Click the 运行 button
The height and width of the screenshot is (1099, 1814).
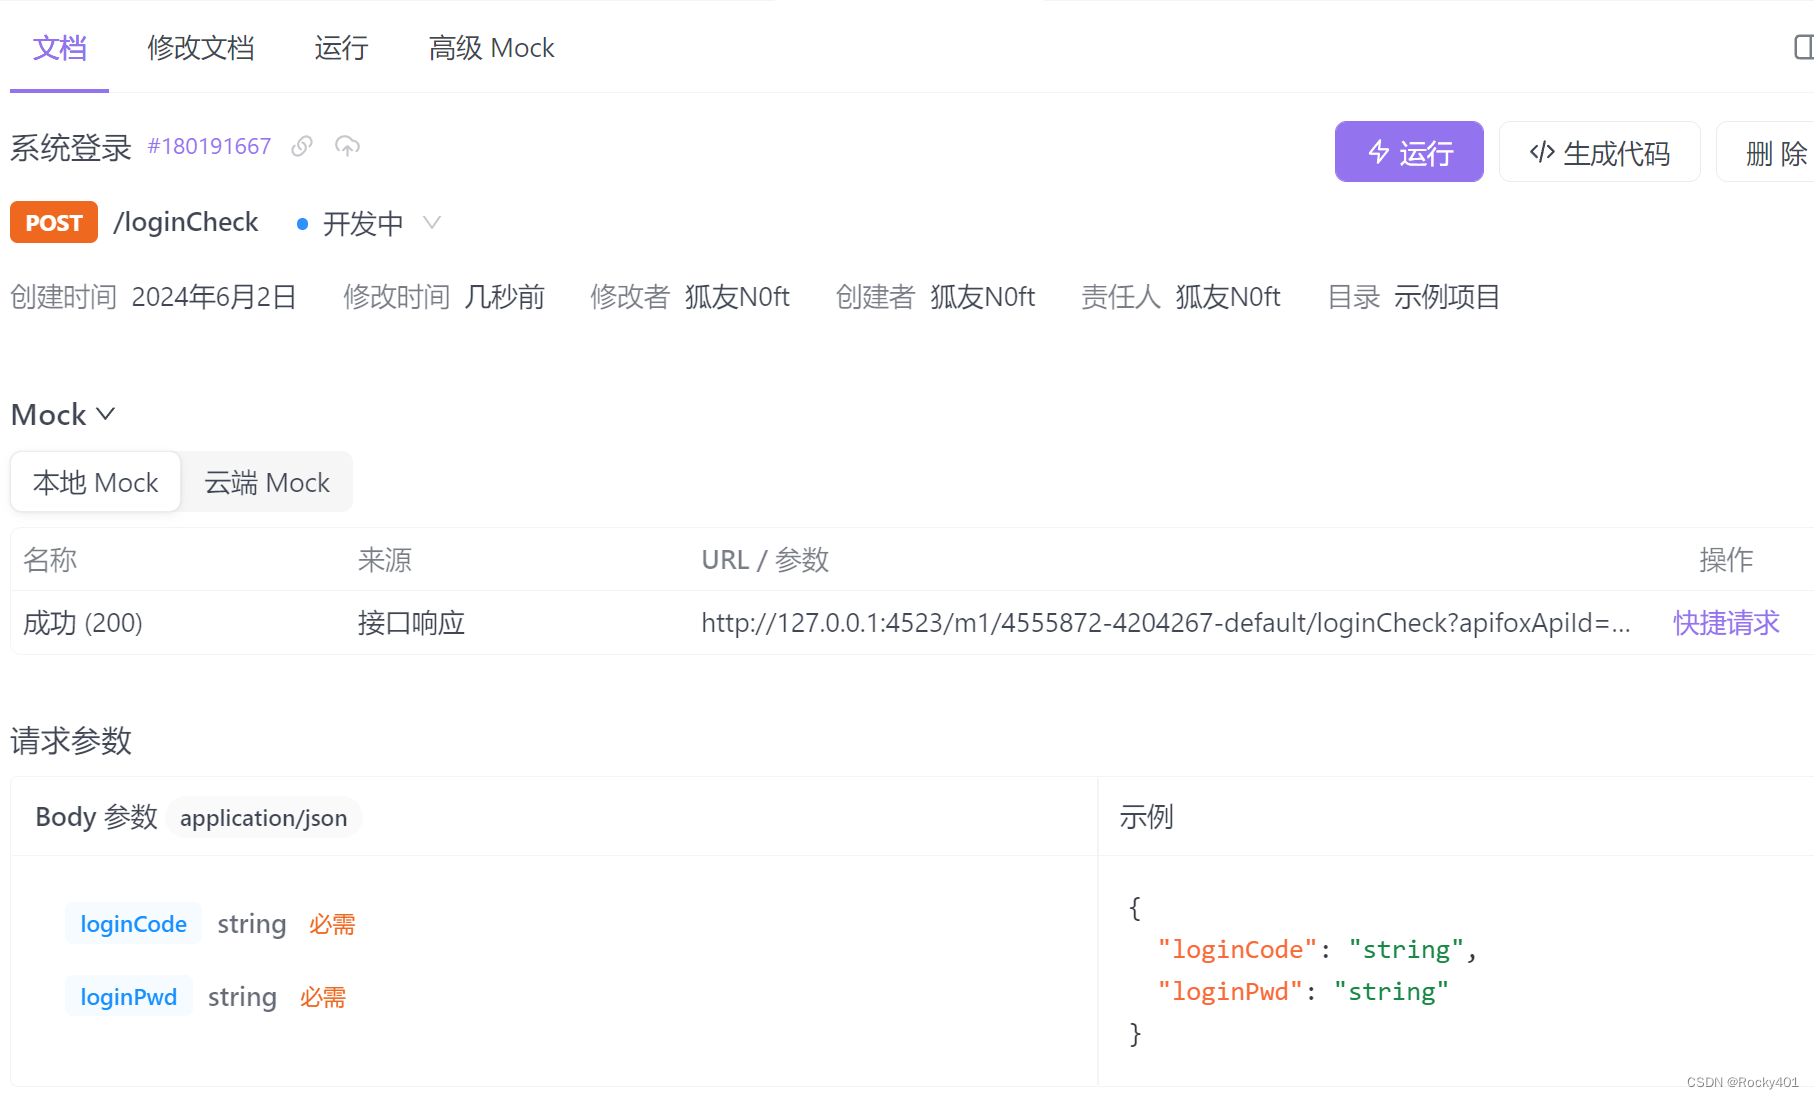coord(1409,152)
